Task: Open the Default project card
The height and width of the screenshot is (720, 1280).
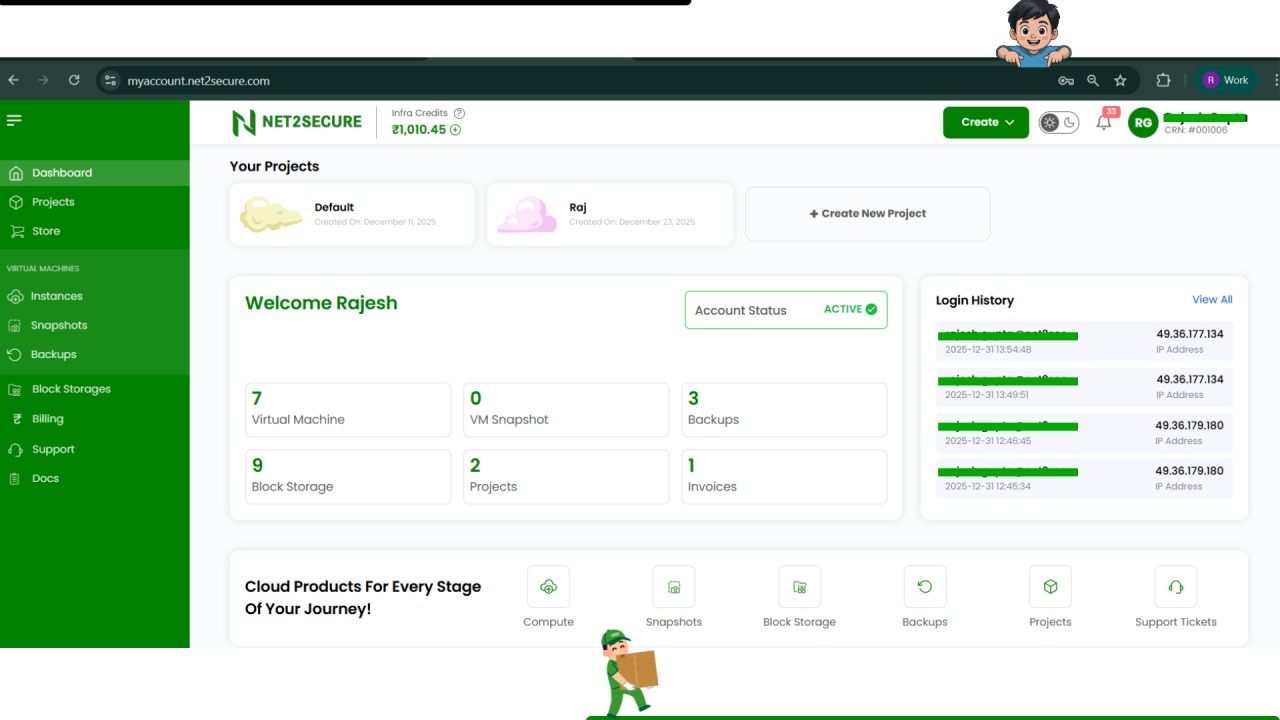Action: (x=352, y=214)
